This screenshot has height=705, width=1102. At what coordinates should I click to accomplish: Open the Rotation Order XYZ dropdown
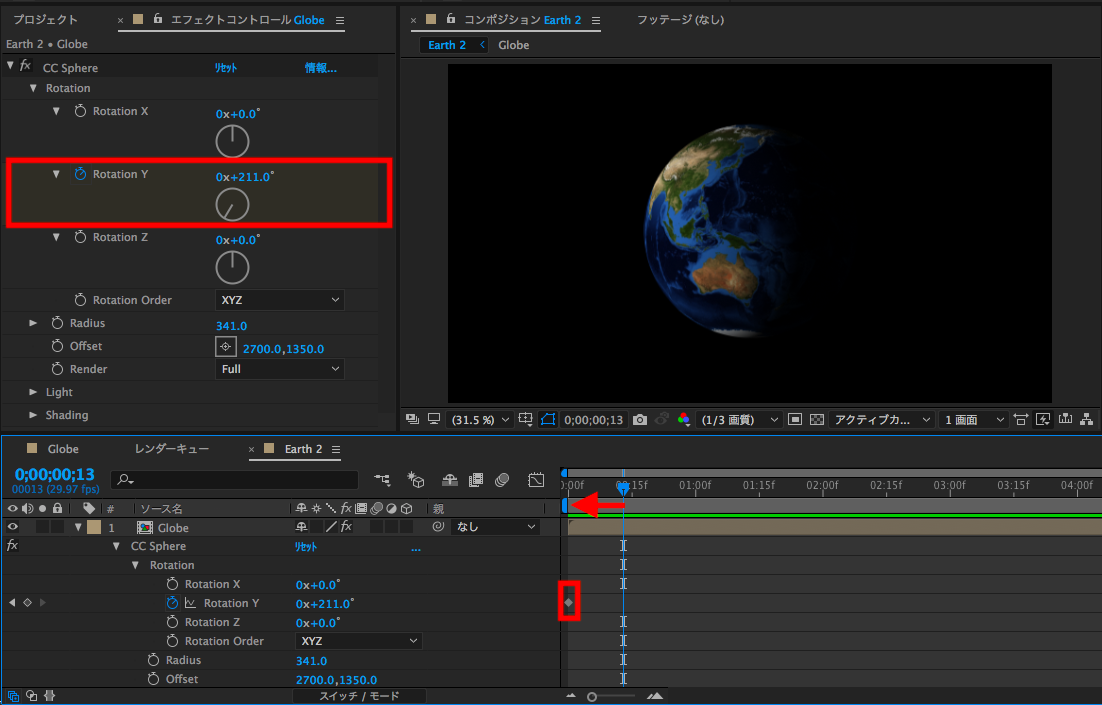point(280,300)
